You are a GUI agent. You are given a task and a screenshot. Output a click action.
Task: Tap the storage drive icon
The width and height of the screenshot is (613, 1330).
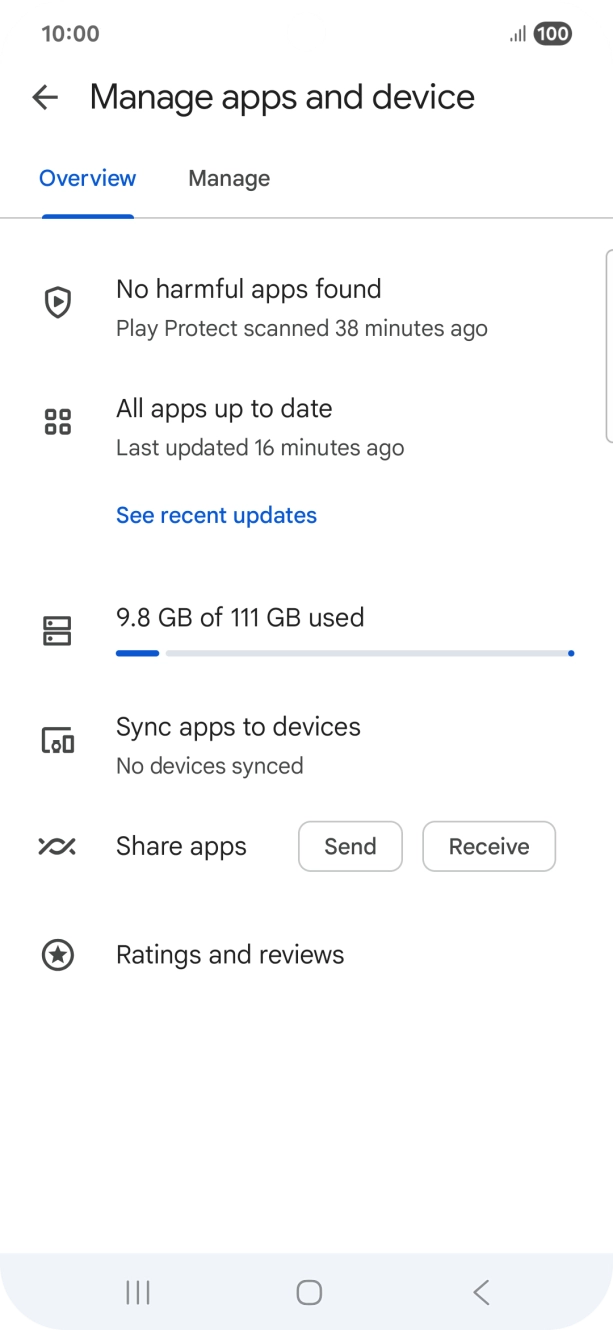(58, 631)
